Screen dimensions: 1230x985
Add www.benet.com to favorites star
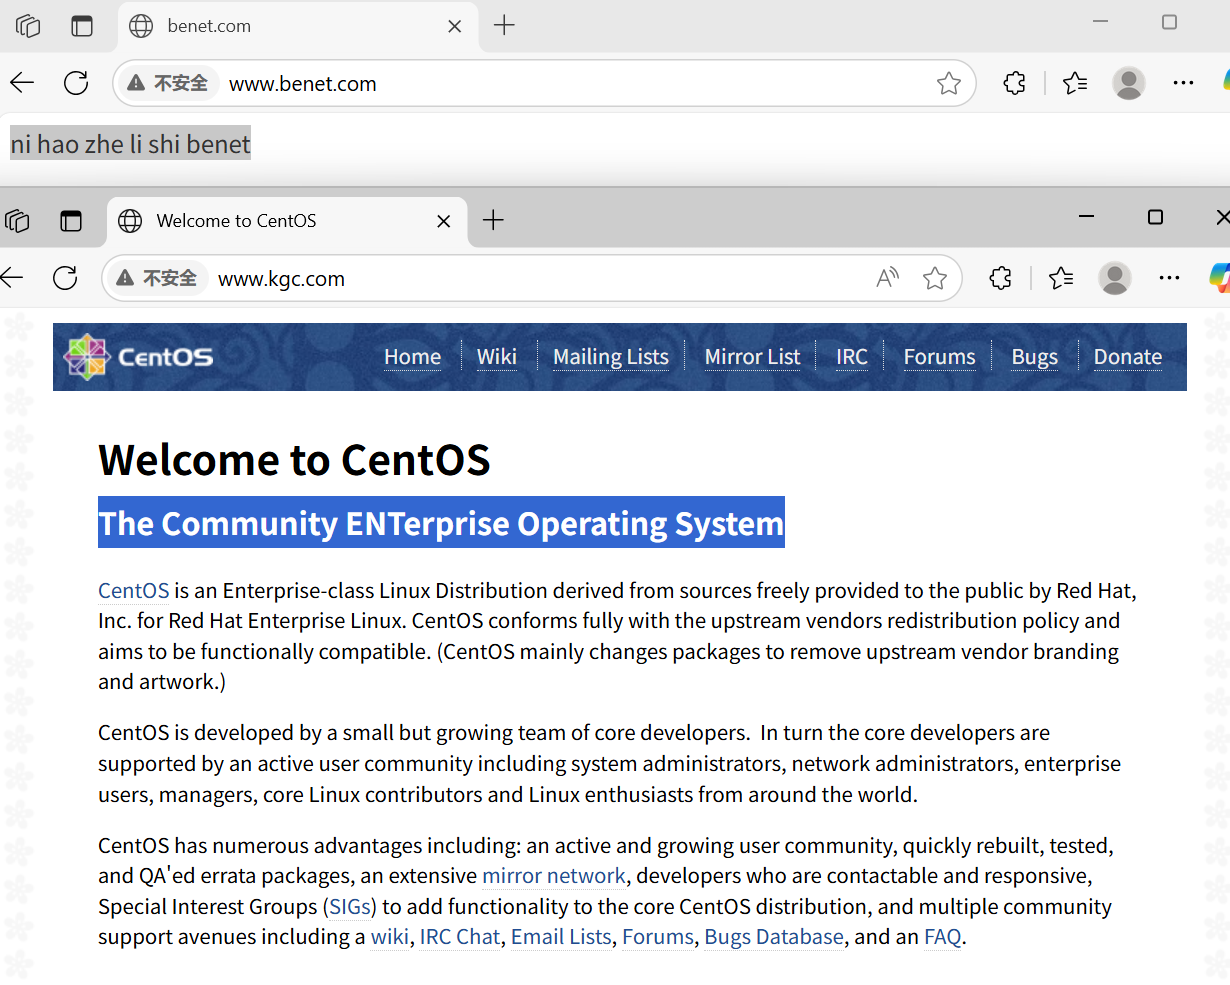click(949, 83)
